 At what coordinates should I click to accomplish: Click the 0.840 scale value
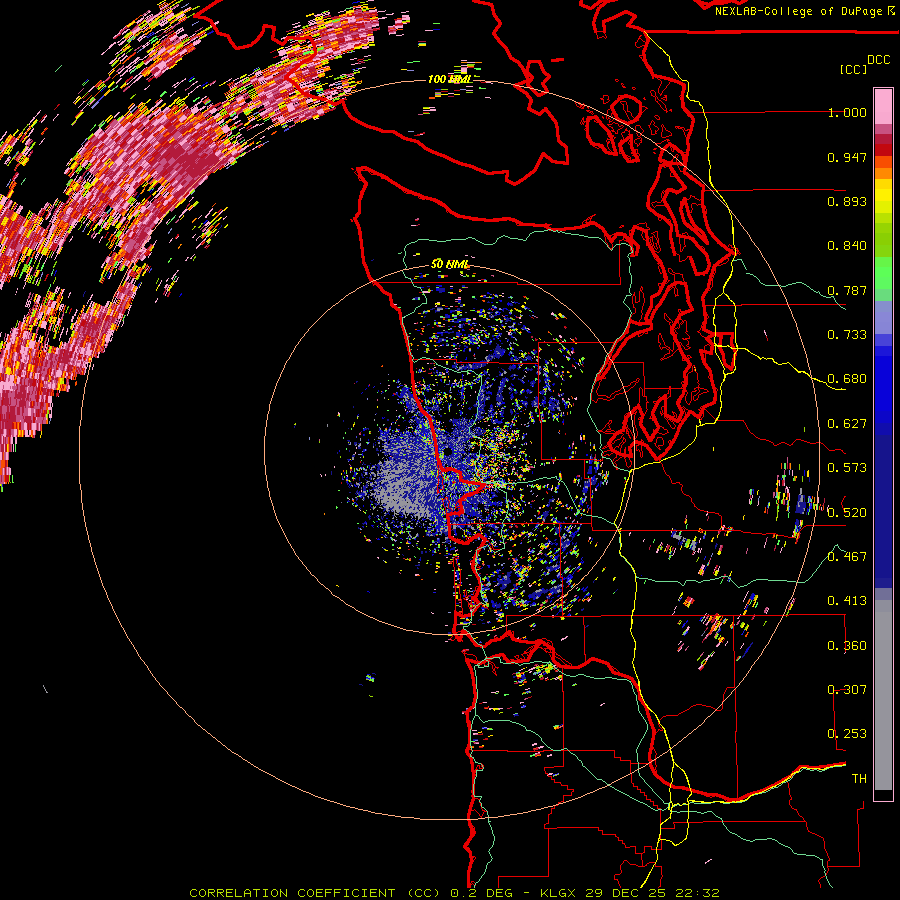[x=847, y=246]
